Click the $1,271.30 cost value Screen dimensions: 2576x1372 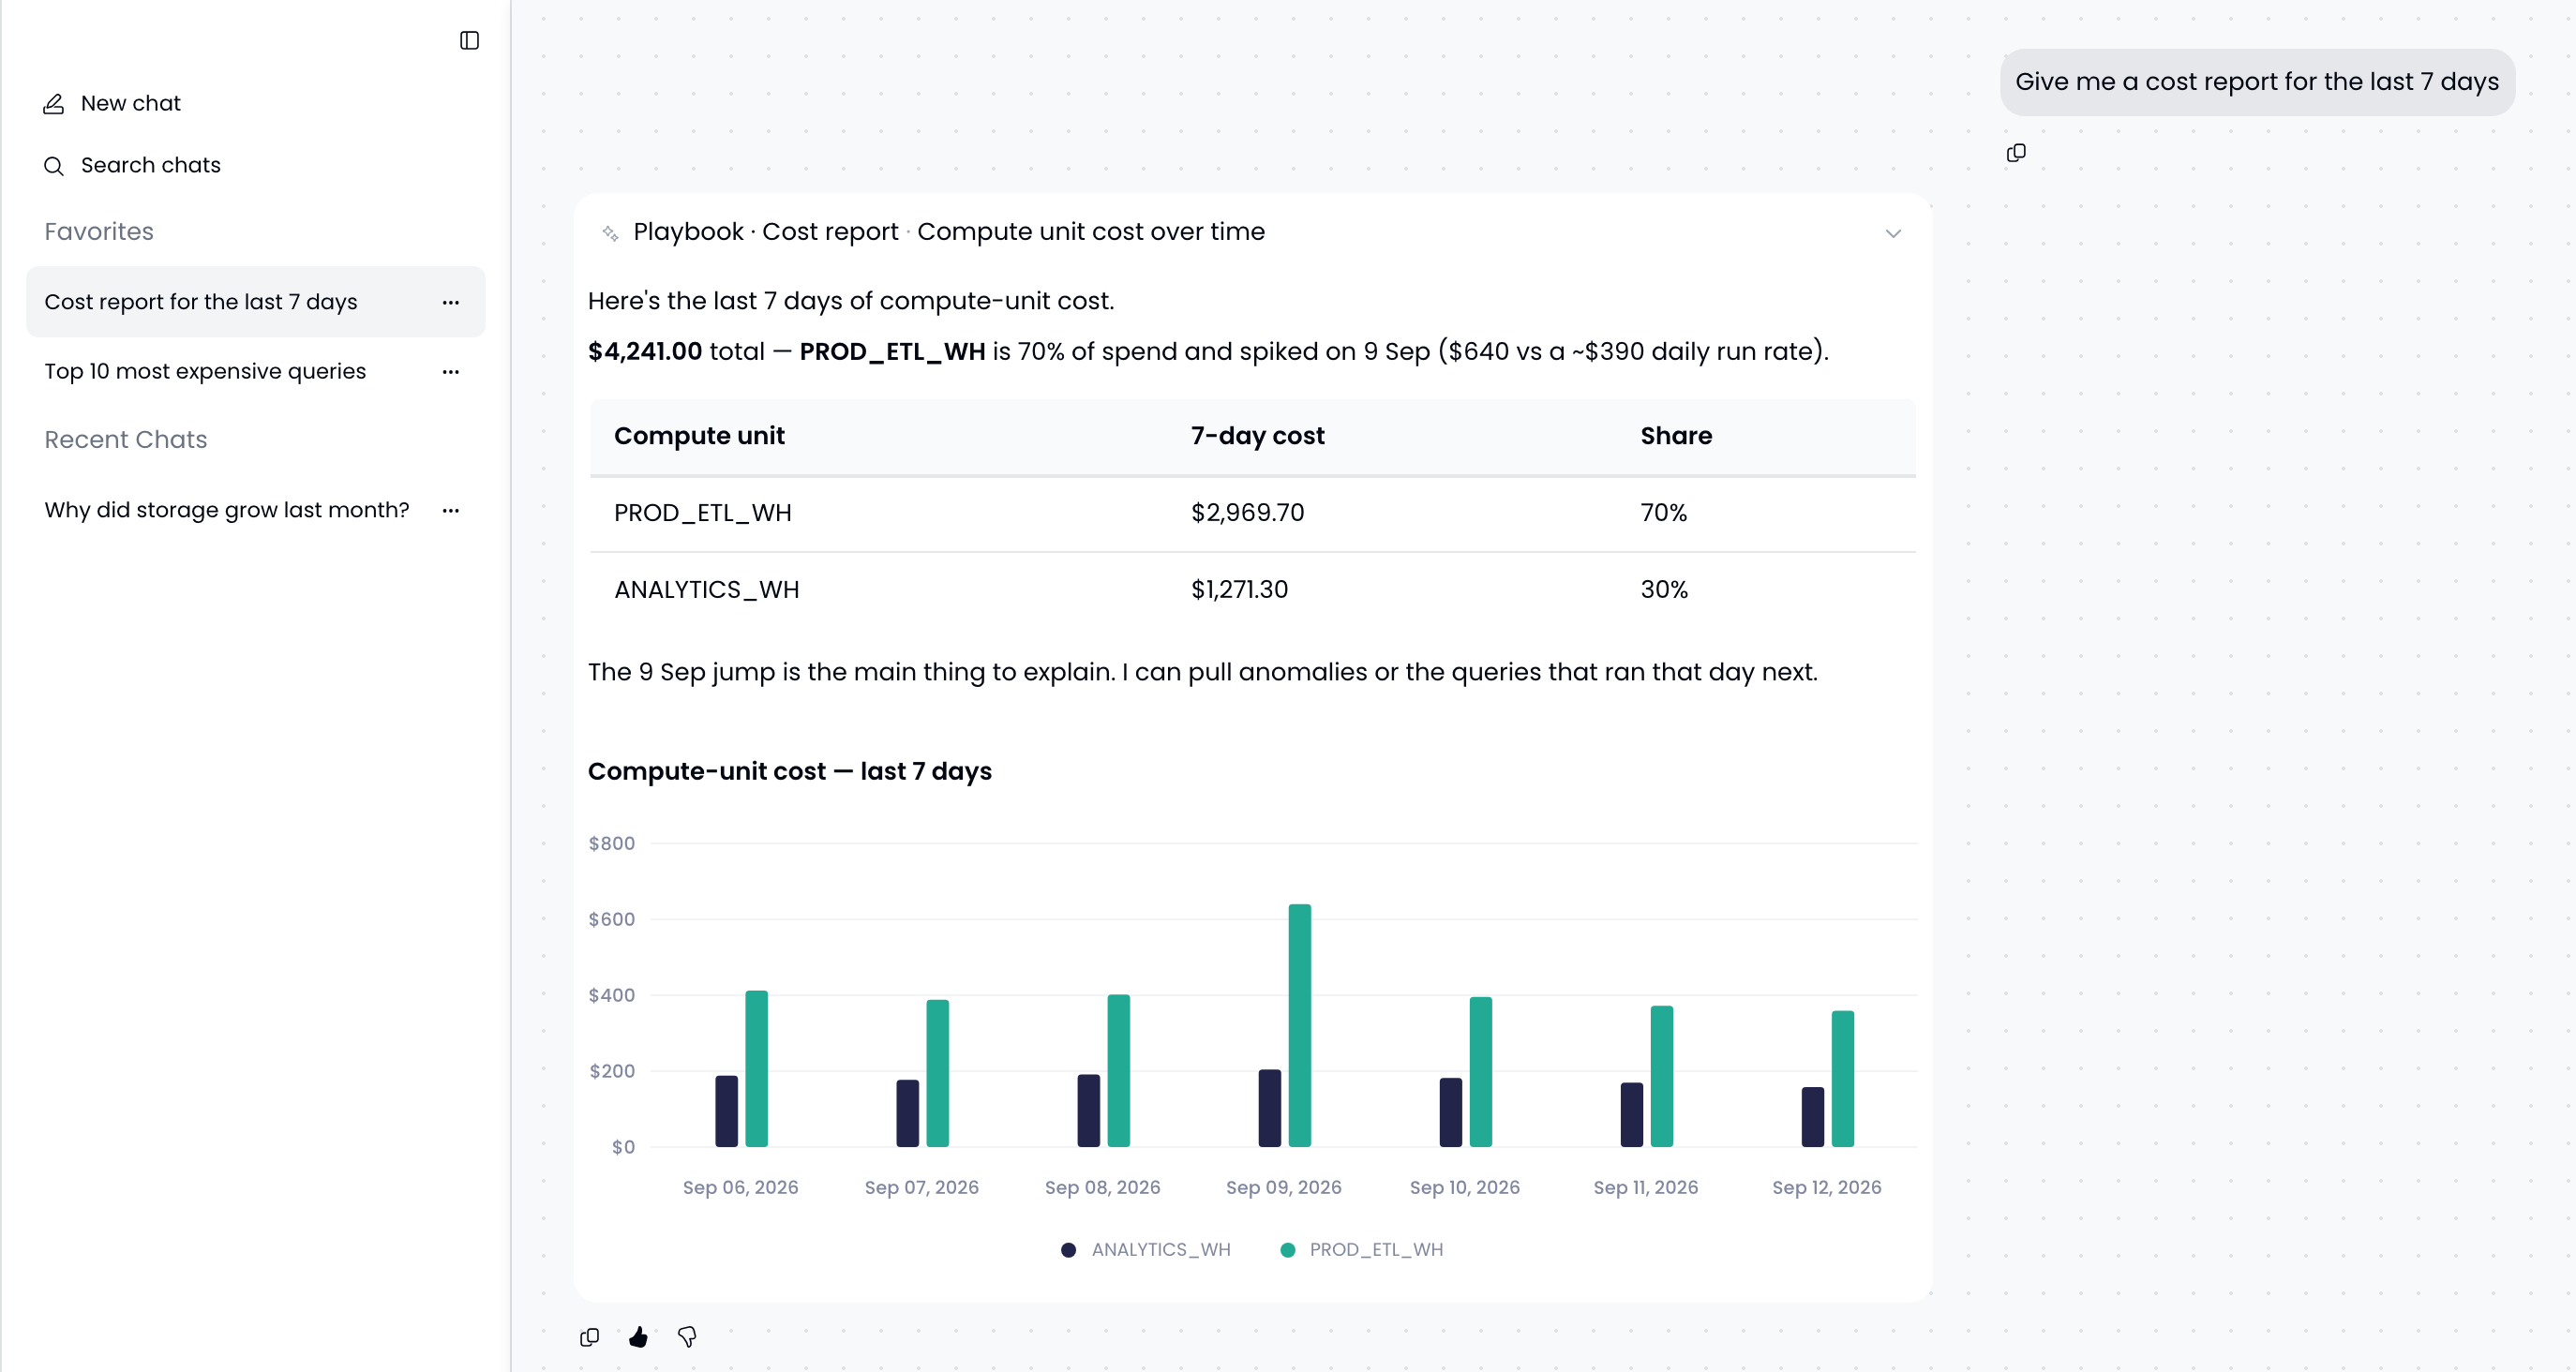tap(1239, 590)
